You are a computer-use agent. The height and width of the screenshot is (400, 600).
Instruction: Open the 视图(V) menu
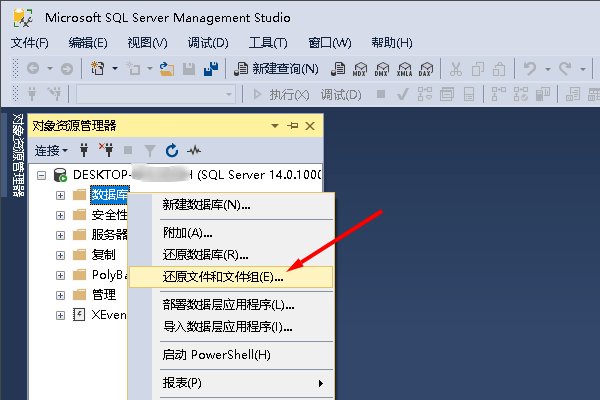point(147,42)
